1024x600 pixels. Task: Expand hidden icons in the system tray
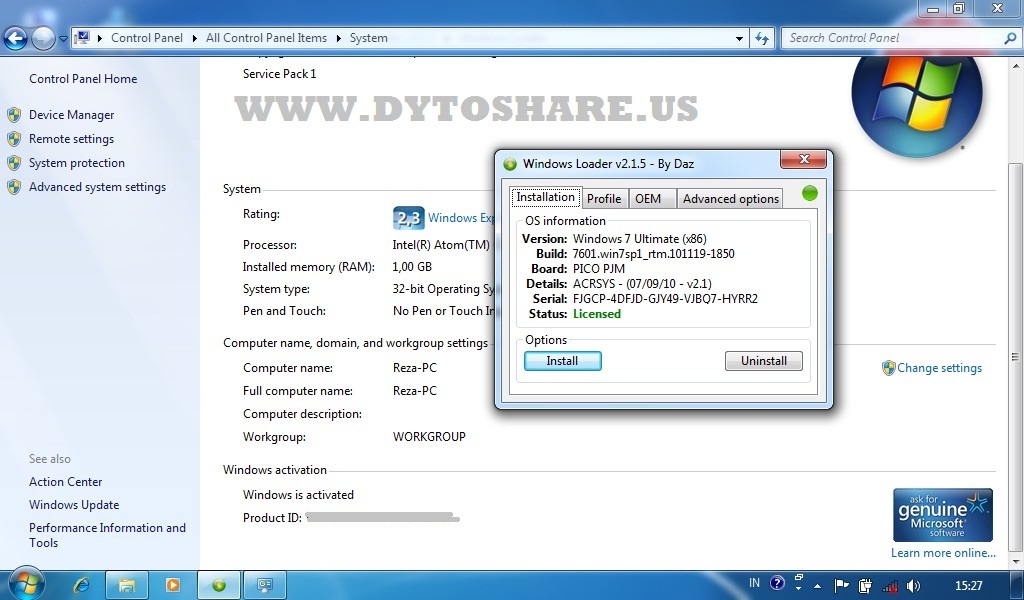(x=815, y=583)
